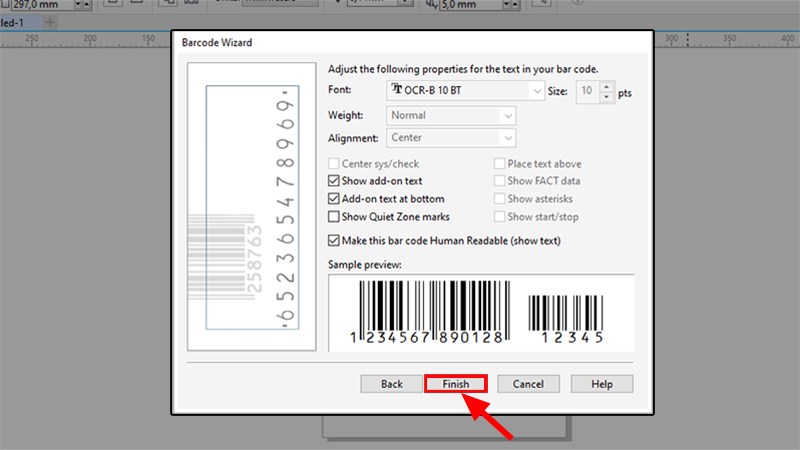Enable Show Quiet Zone marks

[x=334, y=217]
